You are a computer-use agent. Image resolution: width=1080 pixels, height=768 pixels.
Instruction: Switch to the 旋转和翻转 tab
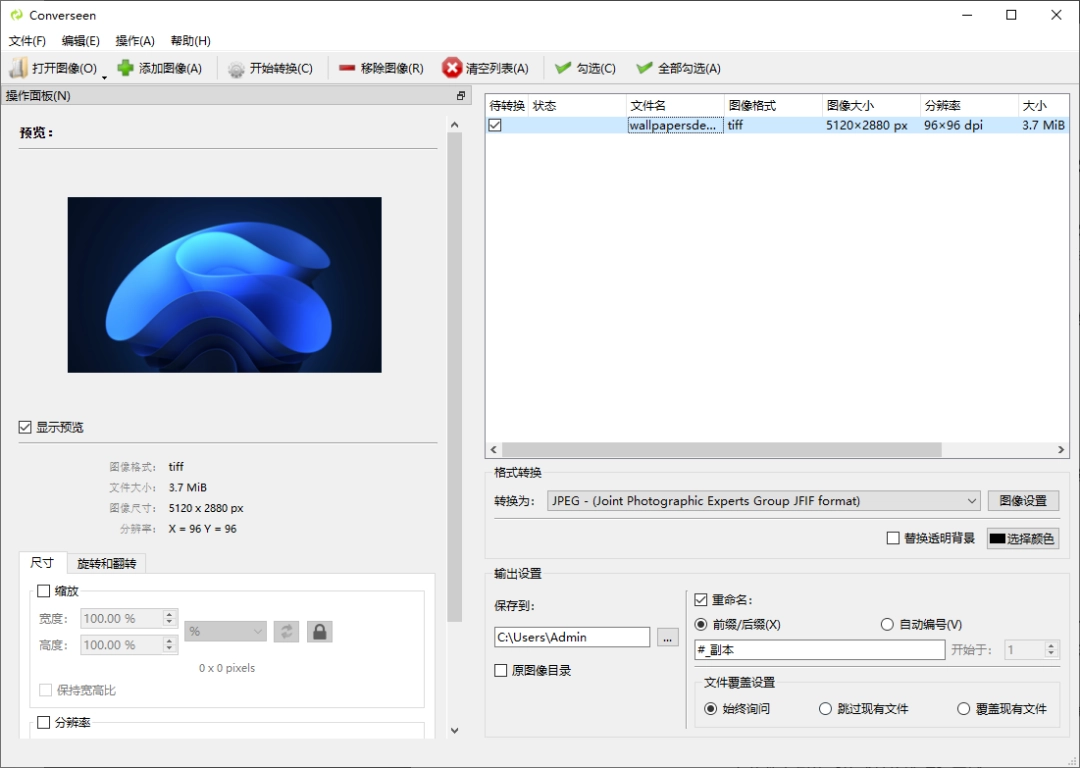click(106, 563)
